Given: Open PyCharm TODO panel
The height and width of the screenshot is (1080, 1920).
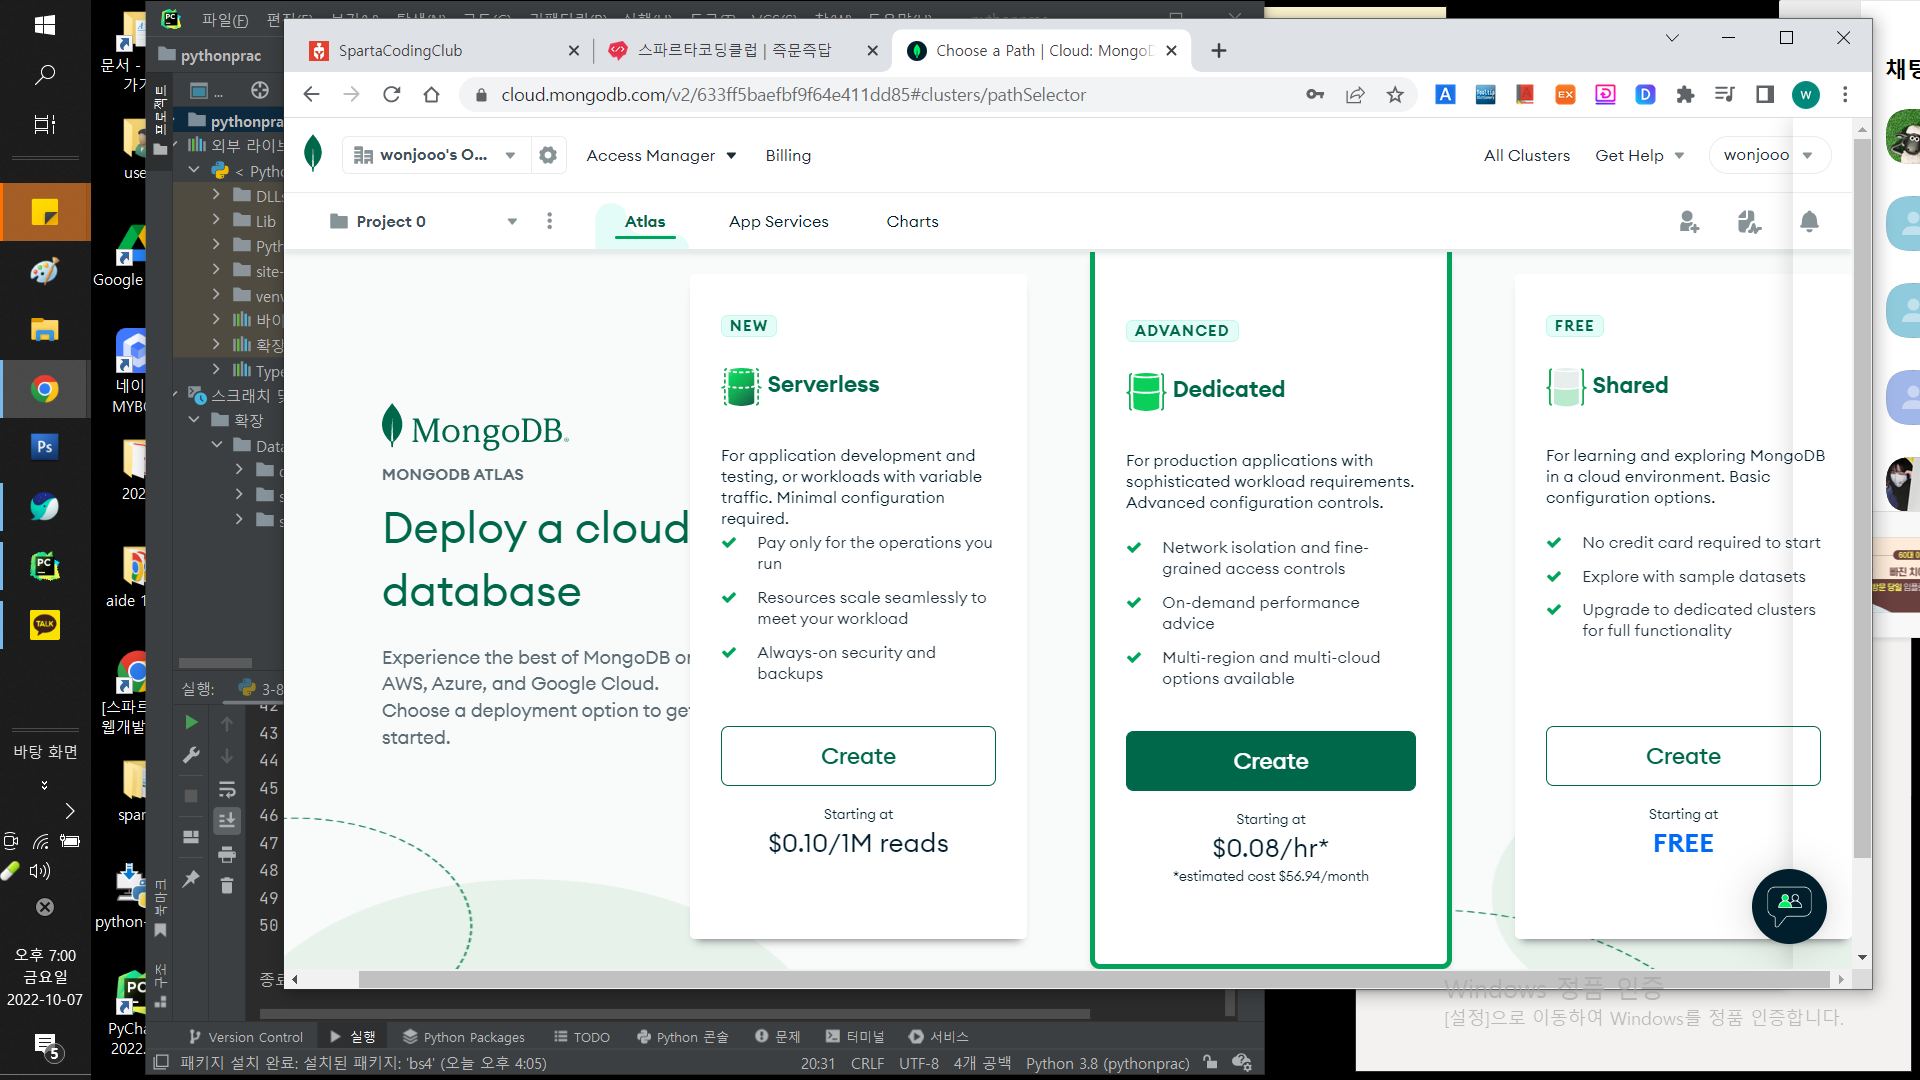Looking at the screenshot, I should (x=582, y=1037).
